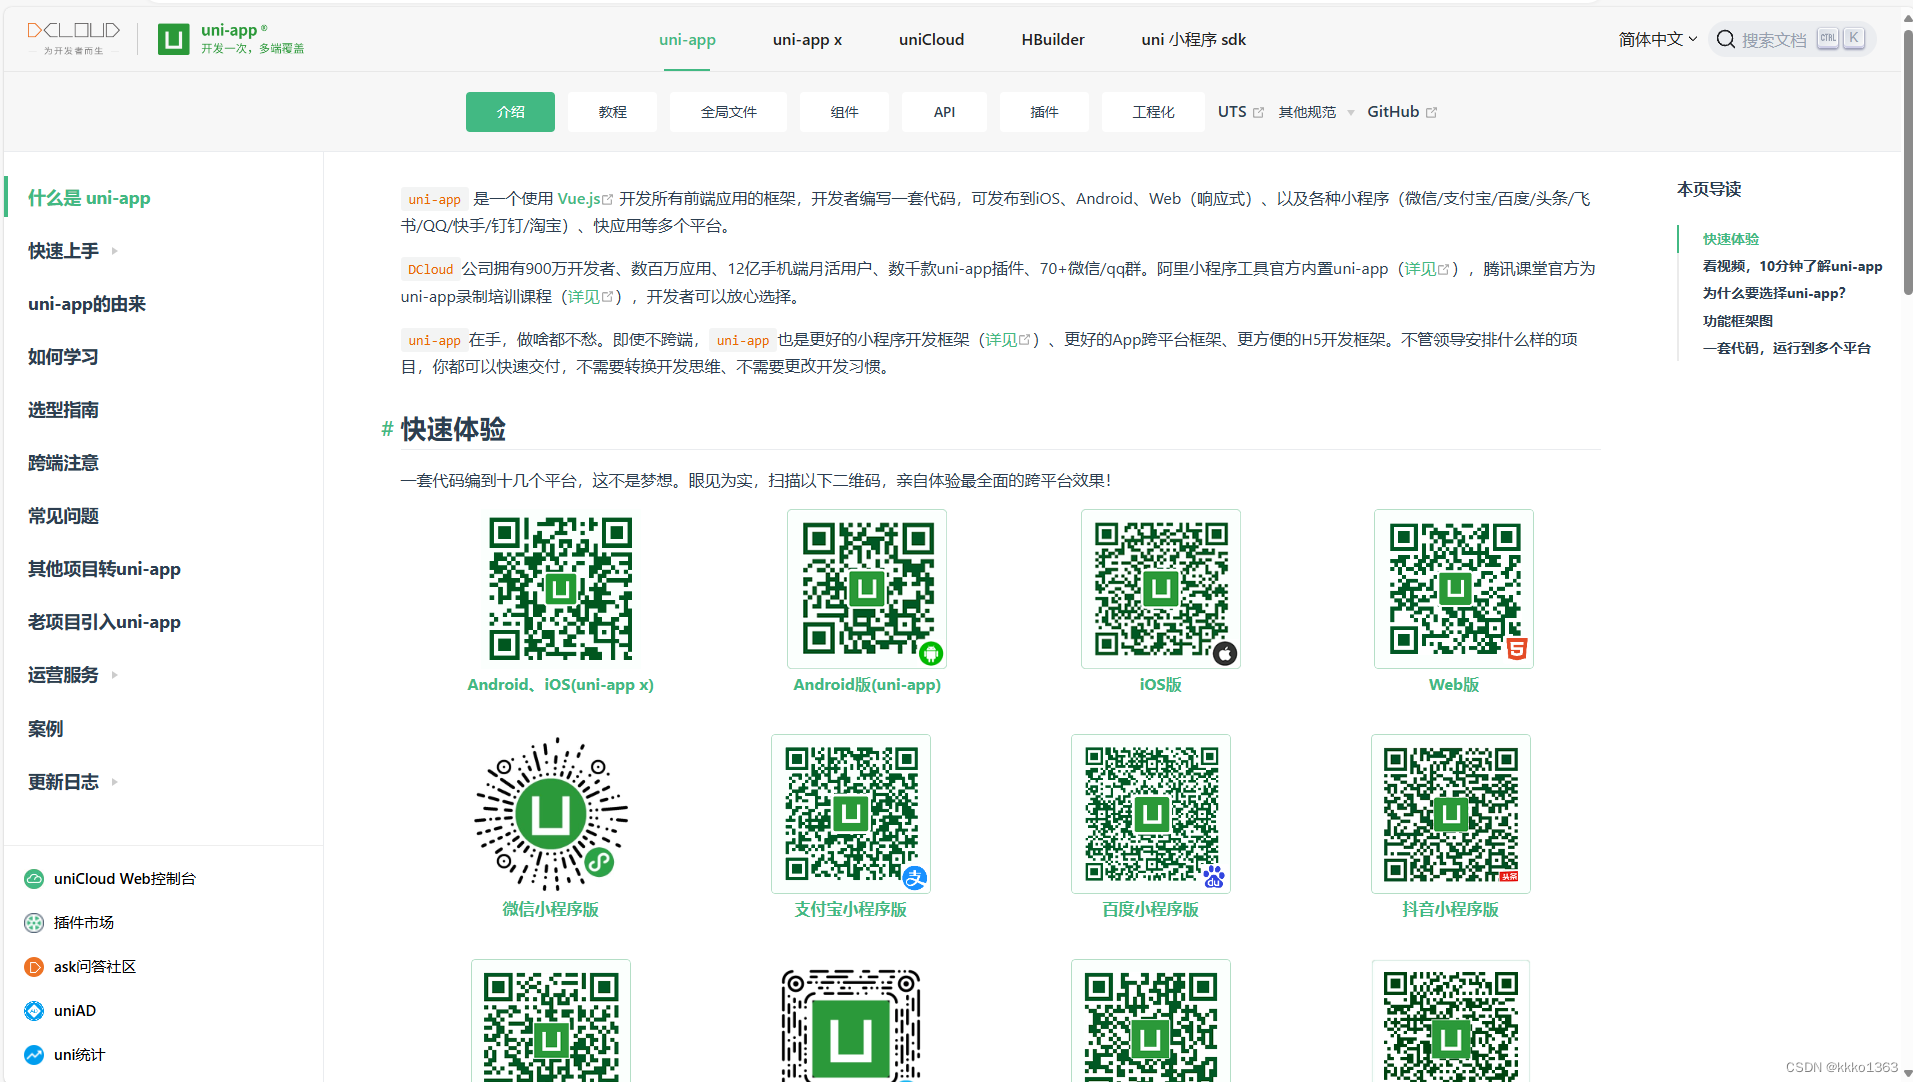This screenshot has width=1913, height=1082.
Task: Open 跨端注意 sidebar item
Action: click(63, 463)
